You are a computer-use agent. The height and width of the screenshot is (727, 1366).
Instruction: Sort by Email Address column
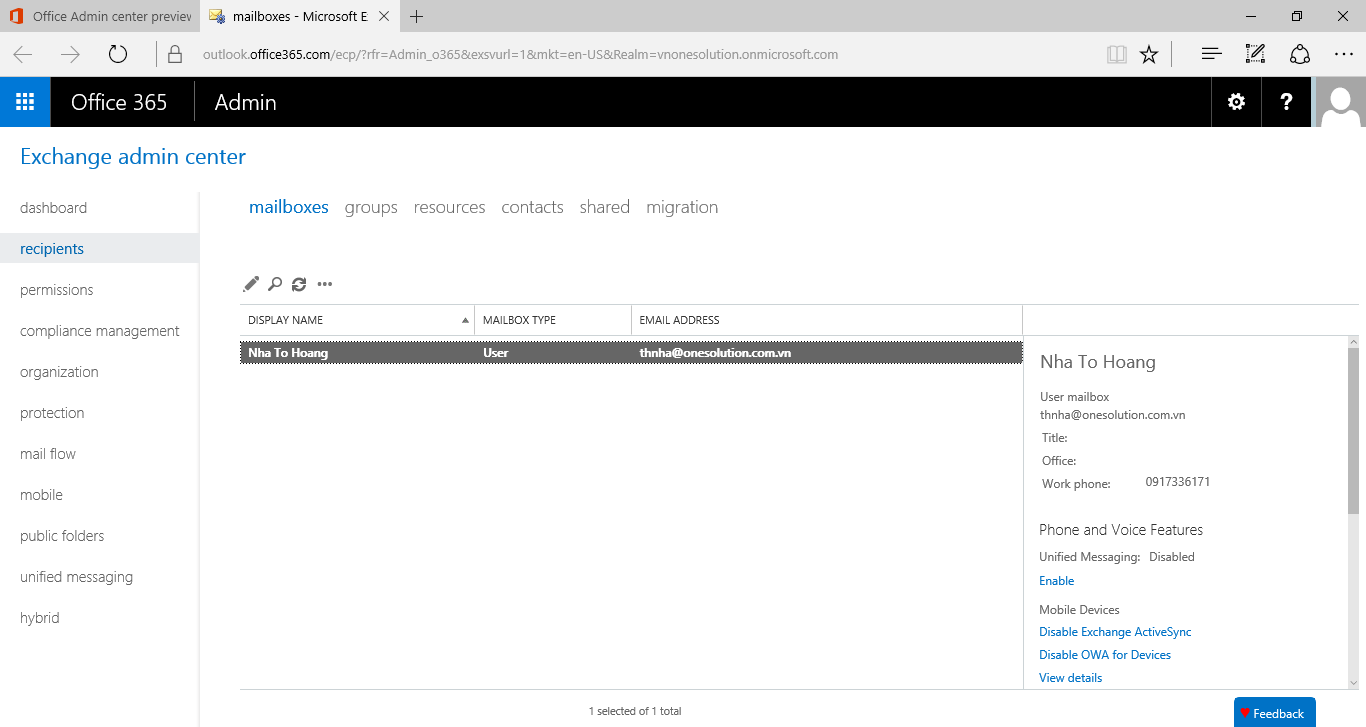pos(679,320)
